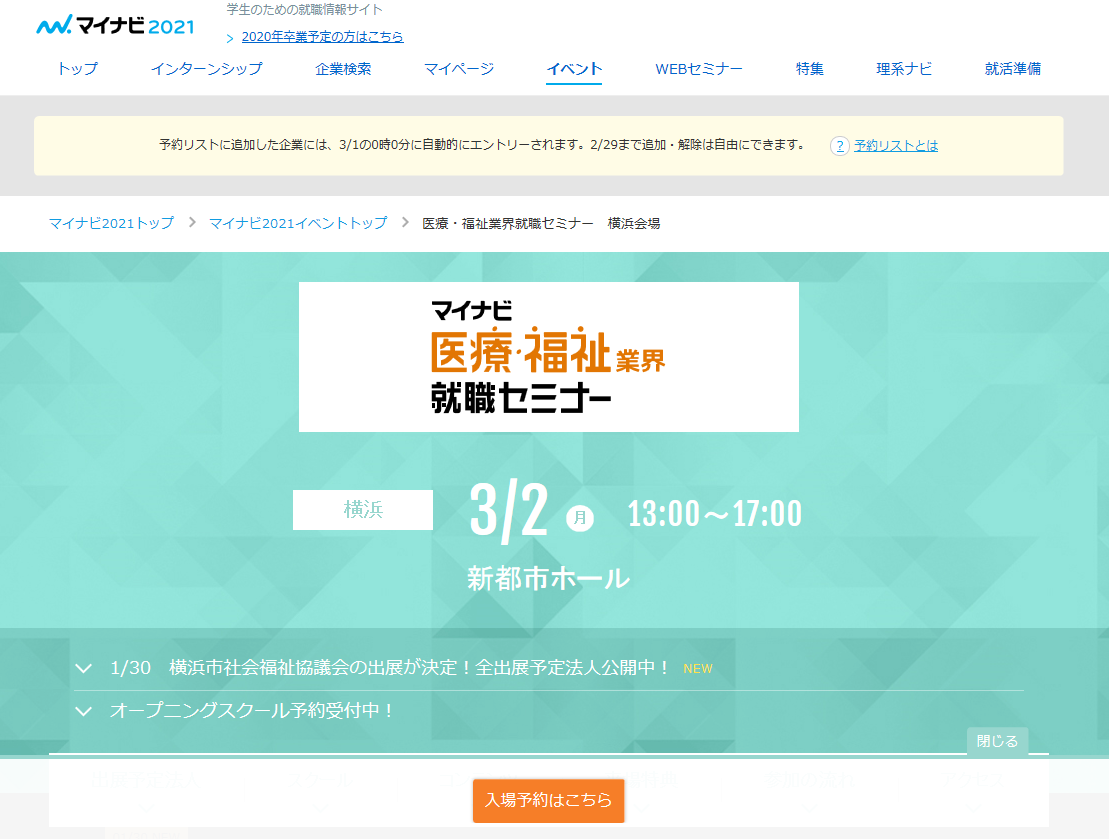The image size is (1109, 839).
Task: Open the 2020年卒業予定の方はこちら link
Action: click(x=323, y=37)
